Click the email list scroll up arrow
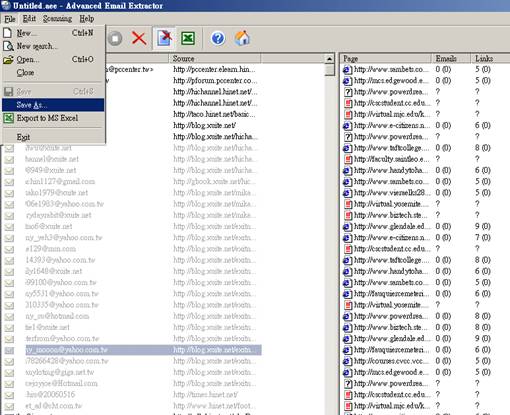 (x=329, y=59)
